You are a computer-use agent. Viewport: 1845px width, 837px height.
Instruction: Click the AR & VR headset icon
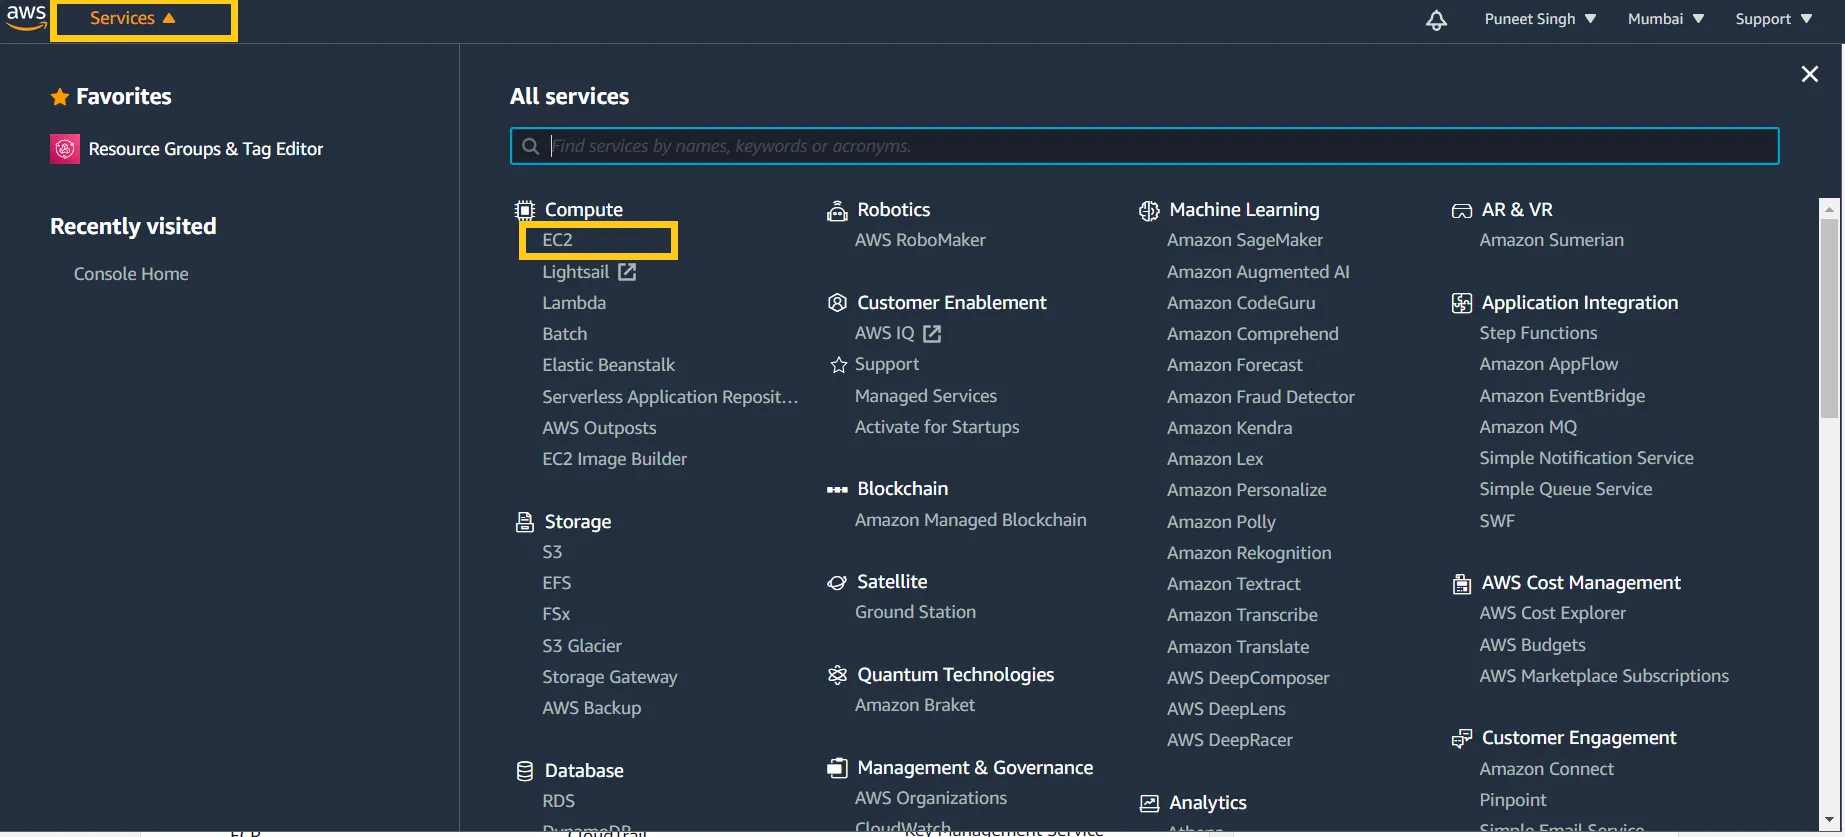1462,211
